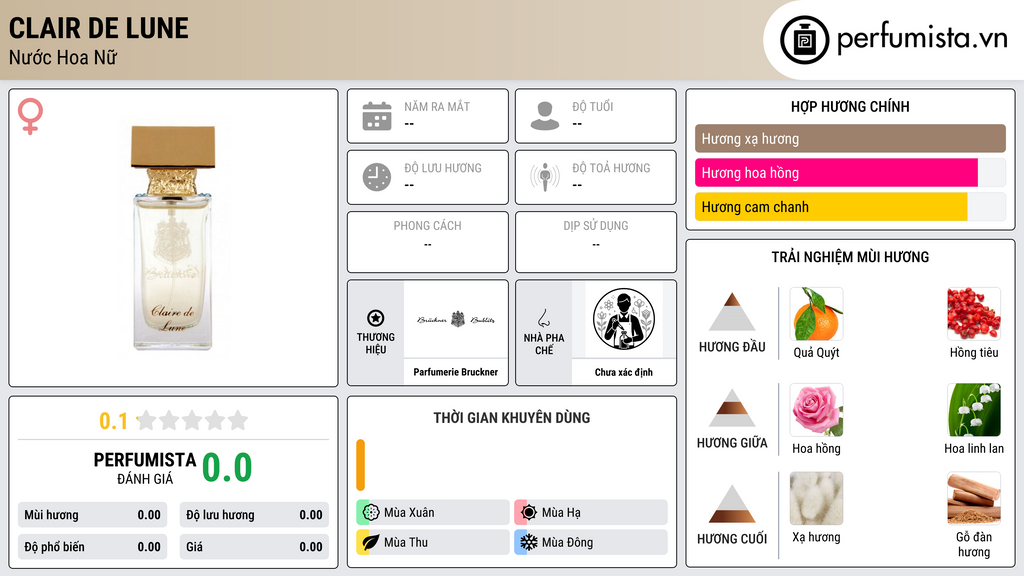Click the Parfumerie Bruckner brand logo

pyautogui.click(x=456, y=319)
